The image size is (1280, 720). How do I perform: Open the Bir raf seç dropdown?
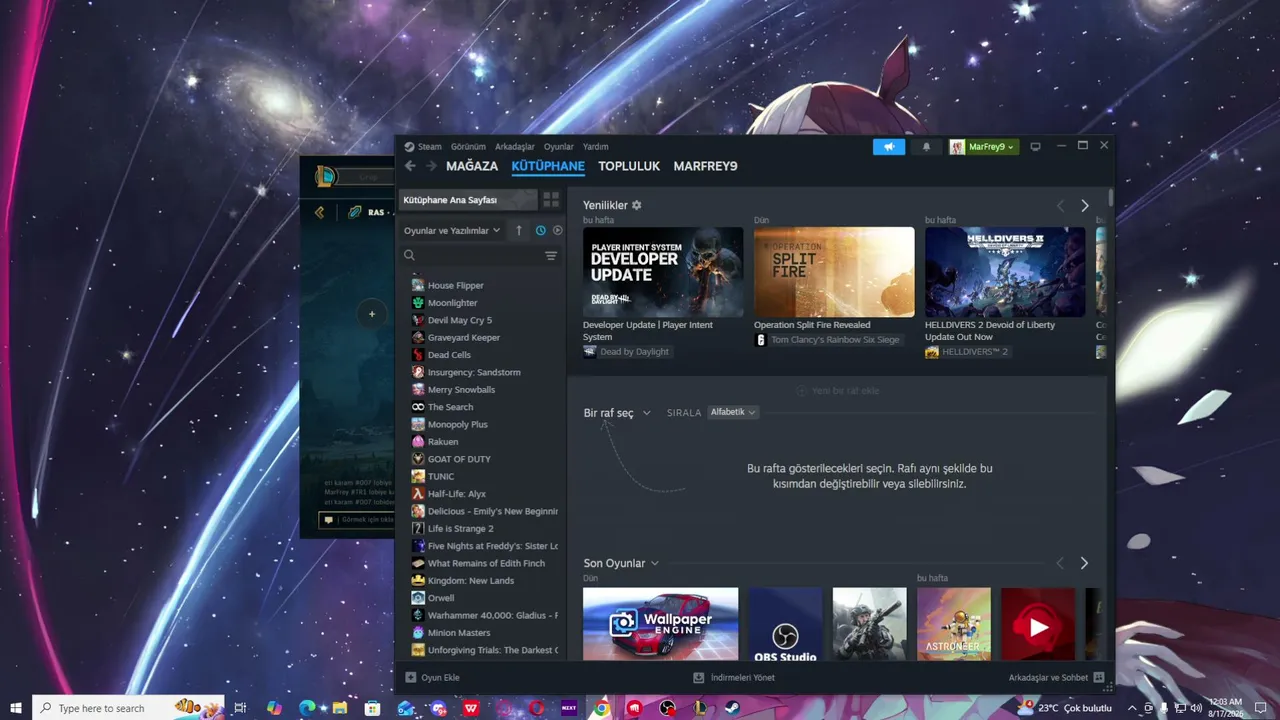pos(617,413)
